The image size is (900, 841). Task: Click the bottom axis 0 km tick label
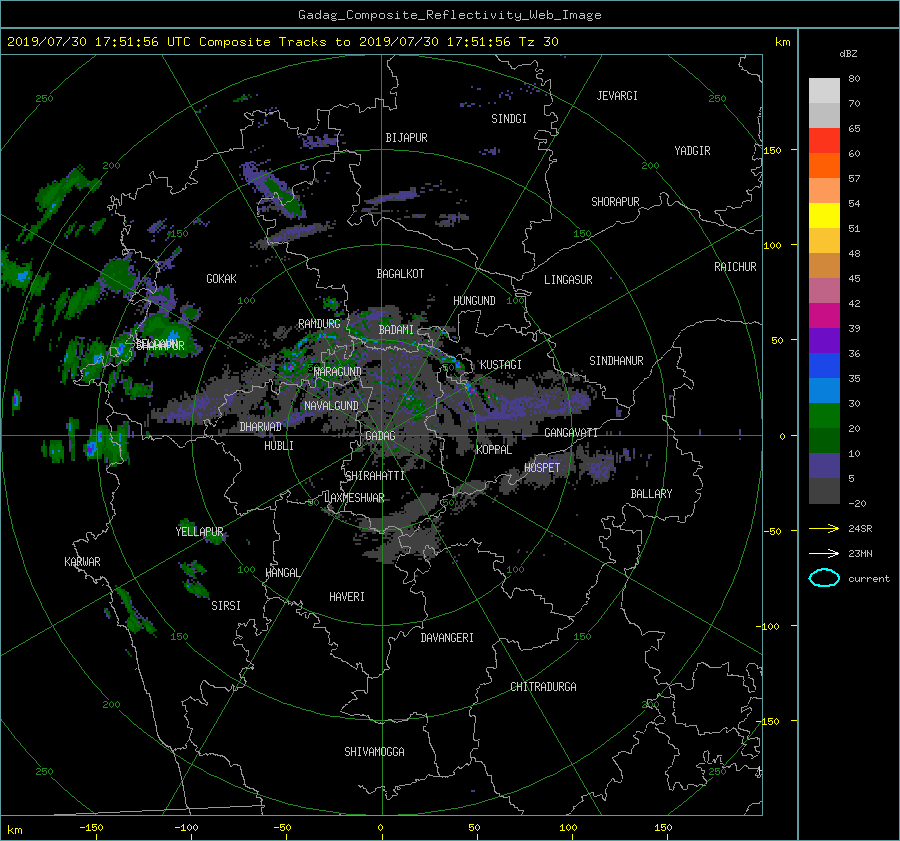click(x=380, y=828)
